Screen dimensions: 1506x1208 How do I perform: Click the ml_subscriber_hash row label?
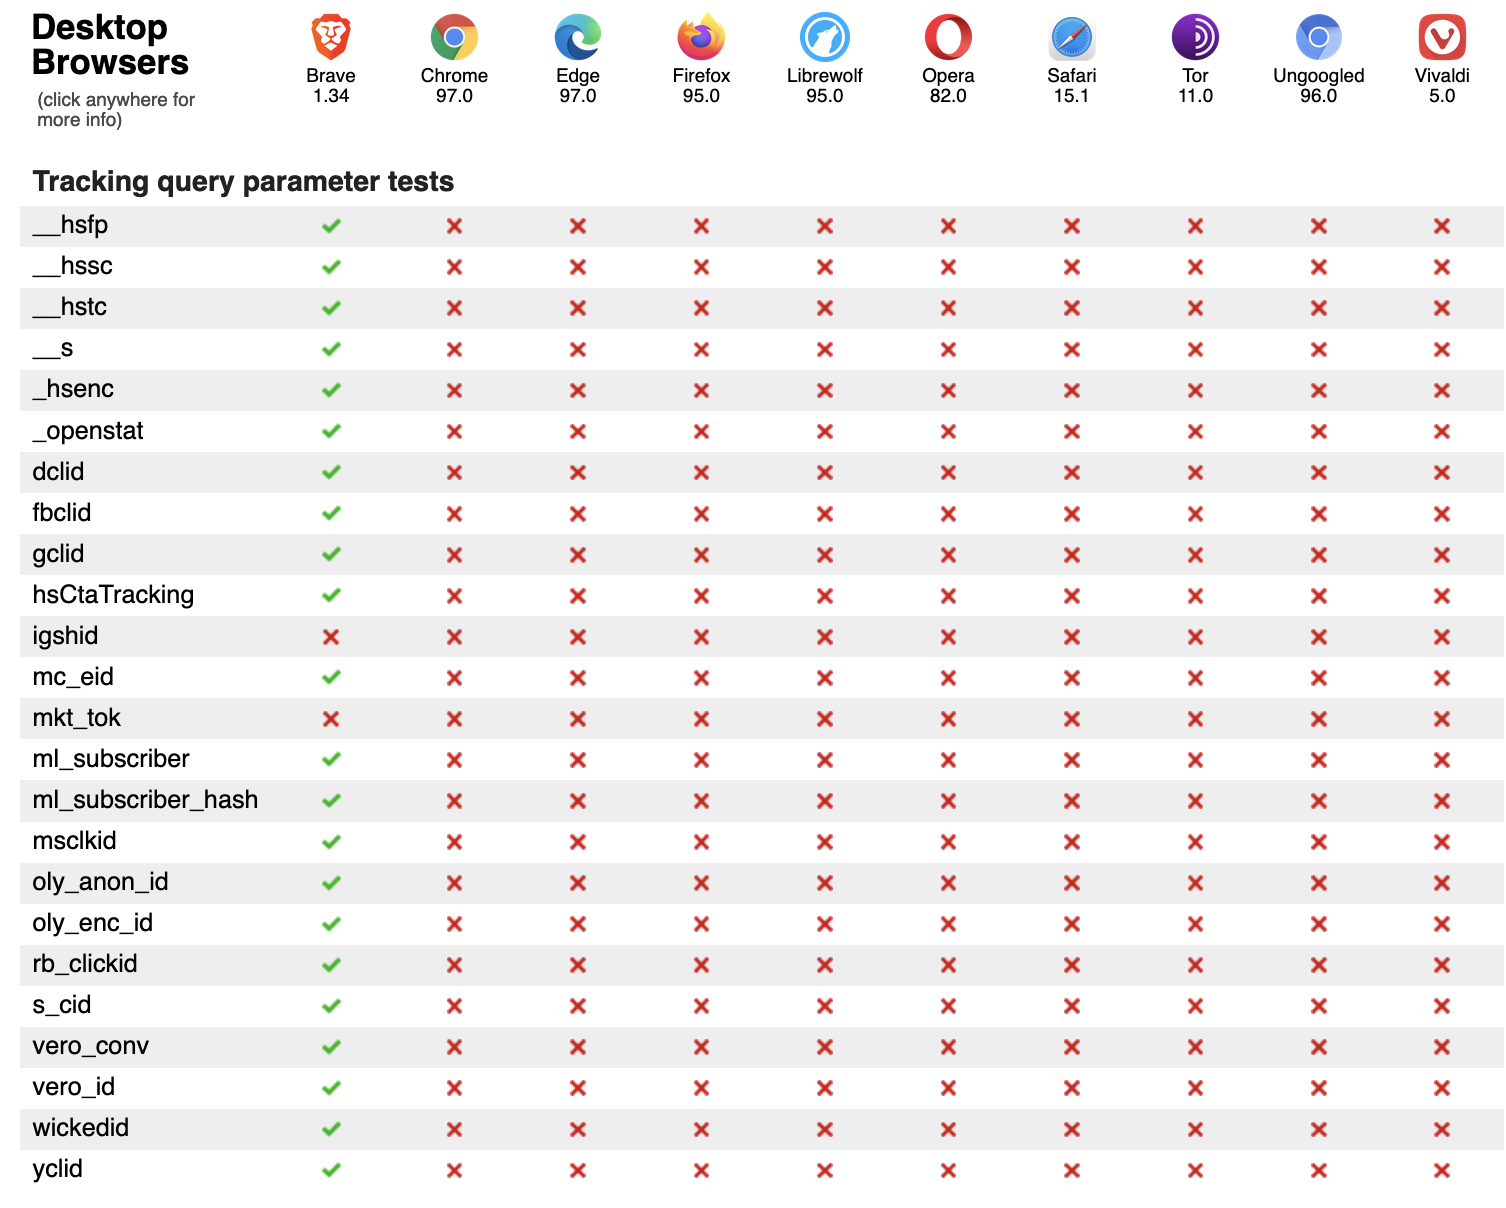[x=145, y=800]
